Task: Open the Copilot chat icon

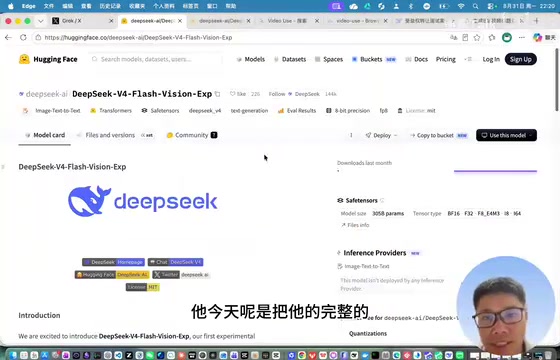Action: (x=538, y=38)
